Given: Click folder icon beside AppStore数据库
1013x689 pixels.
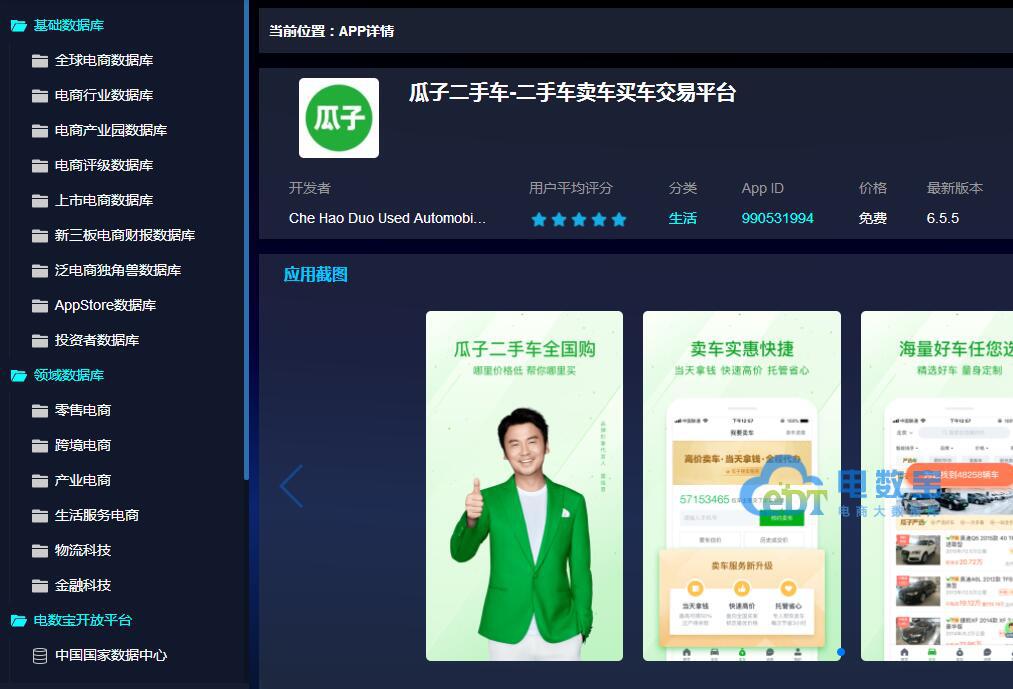Looking at the screenshot, I should [x=40, y=305].
